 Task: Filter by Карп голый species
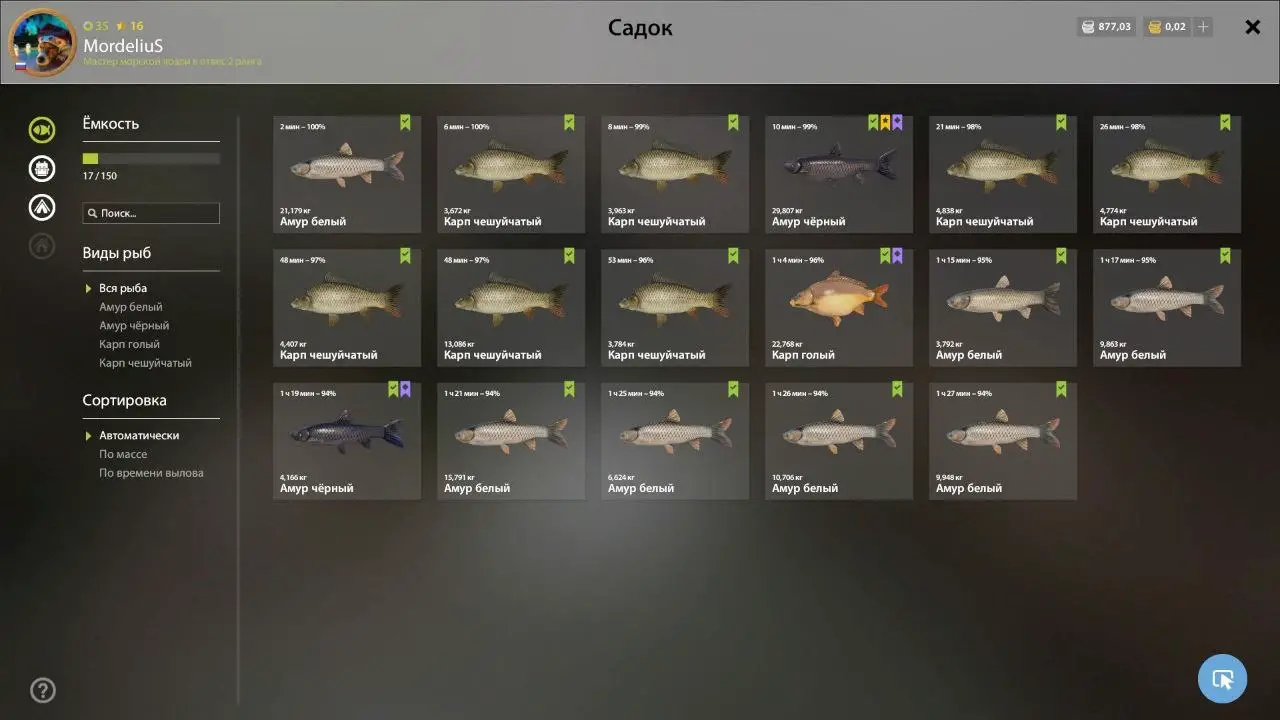point(129,345)
